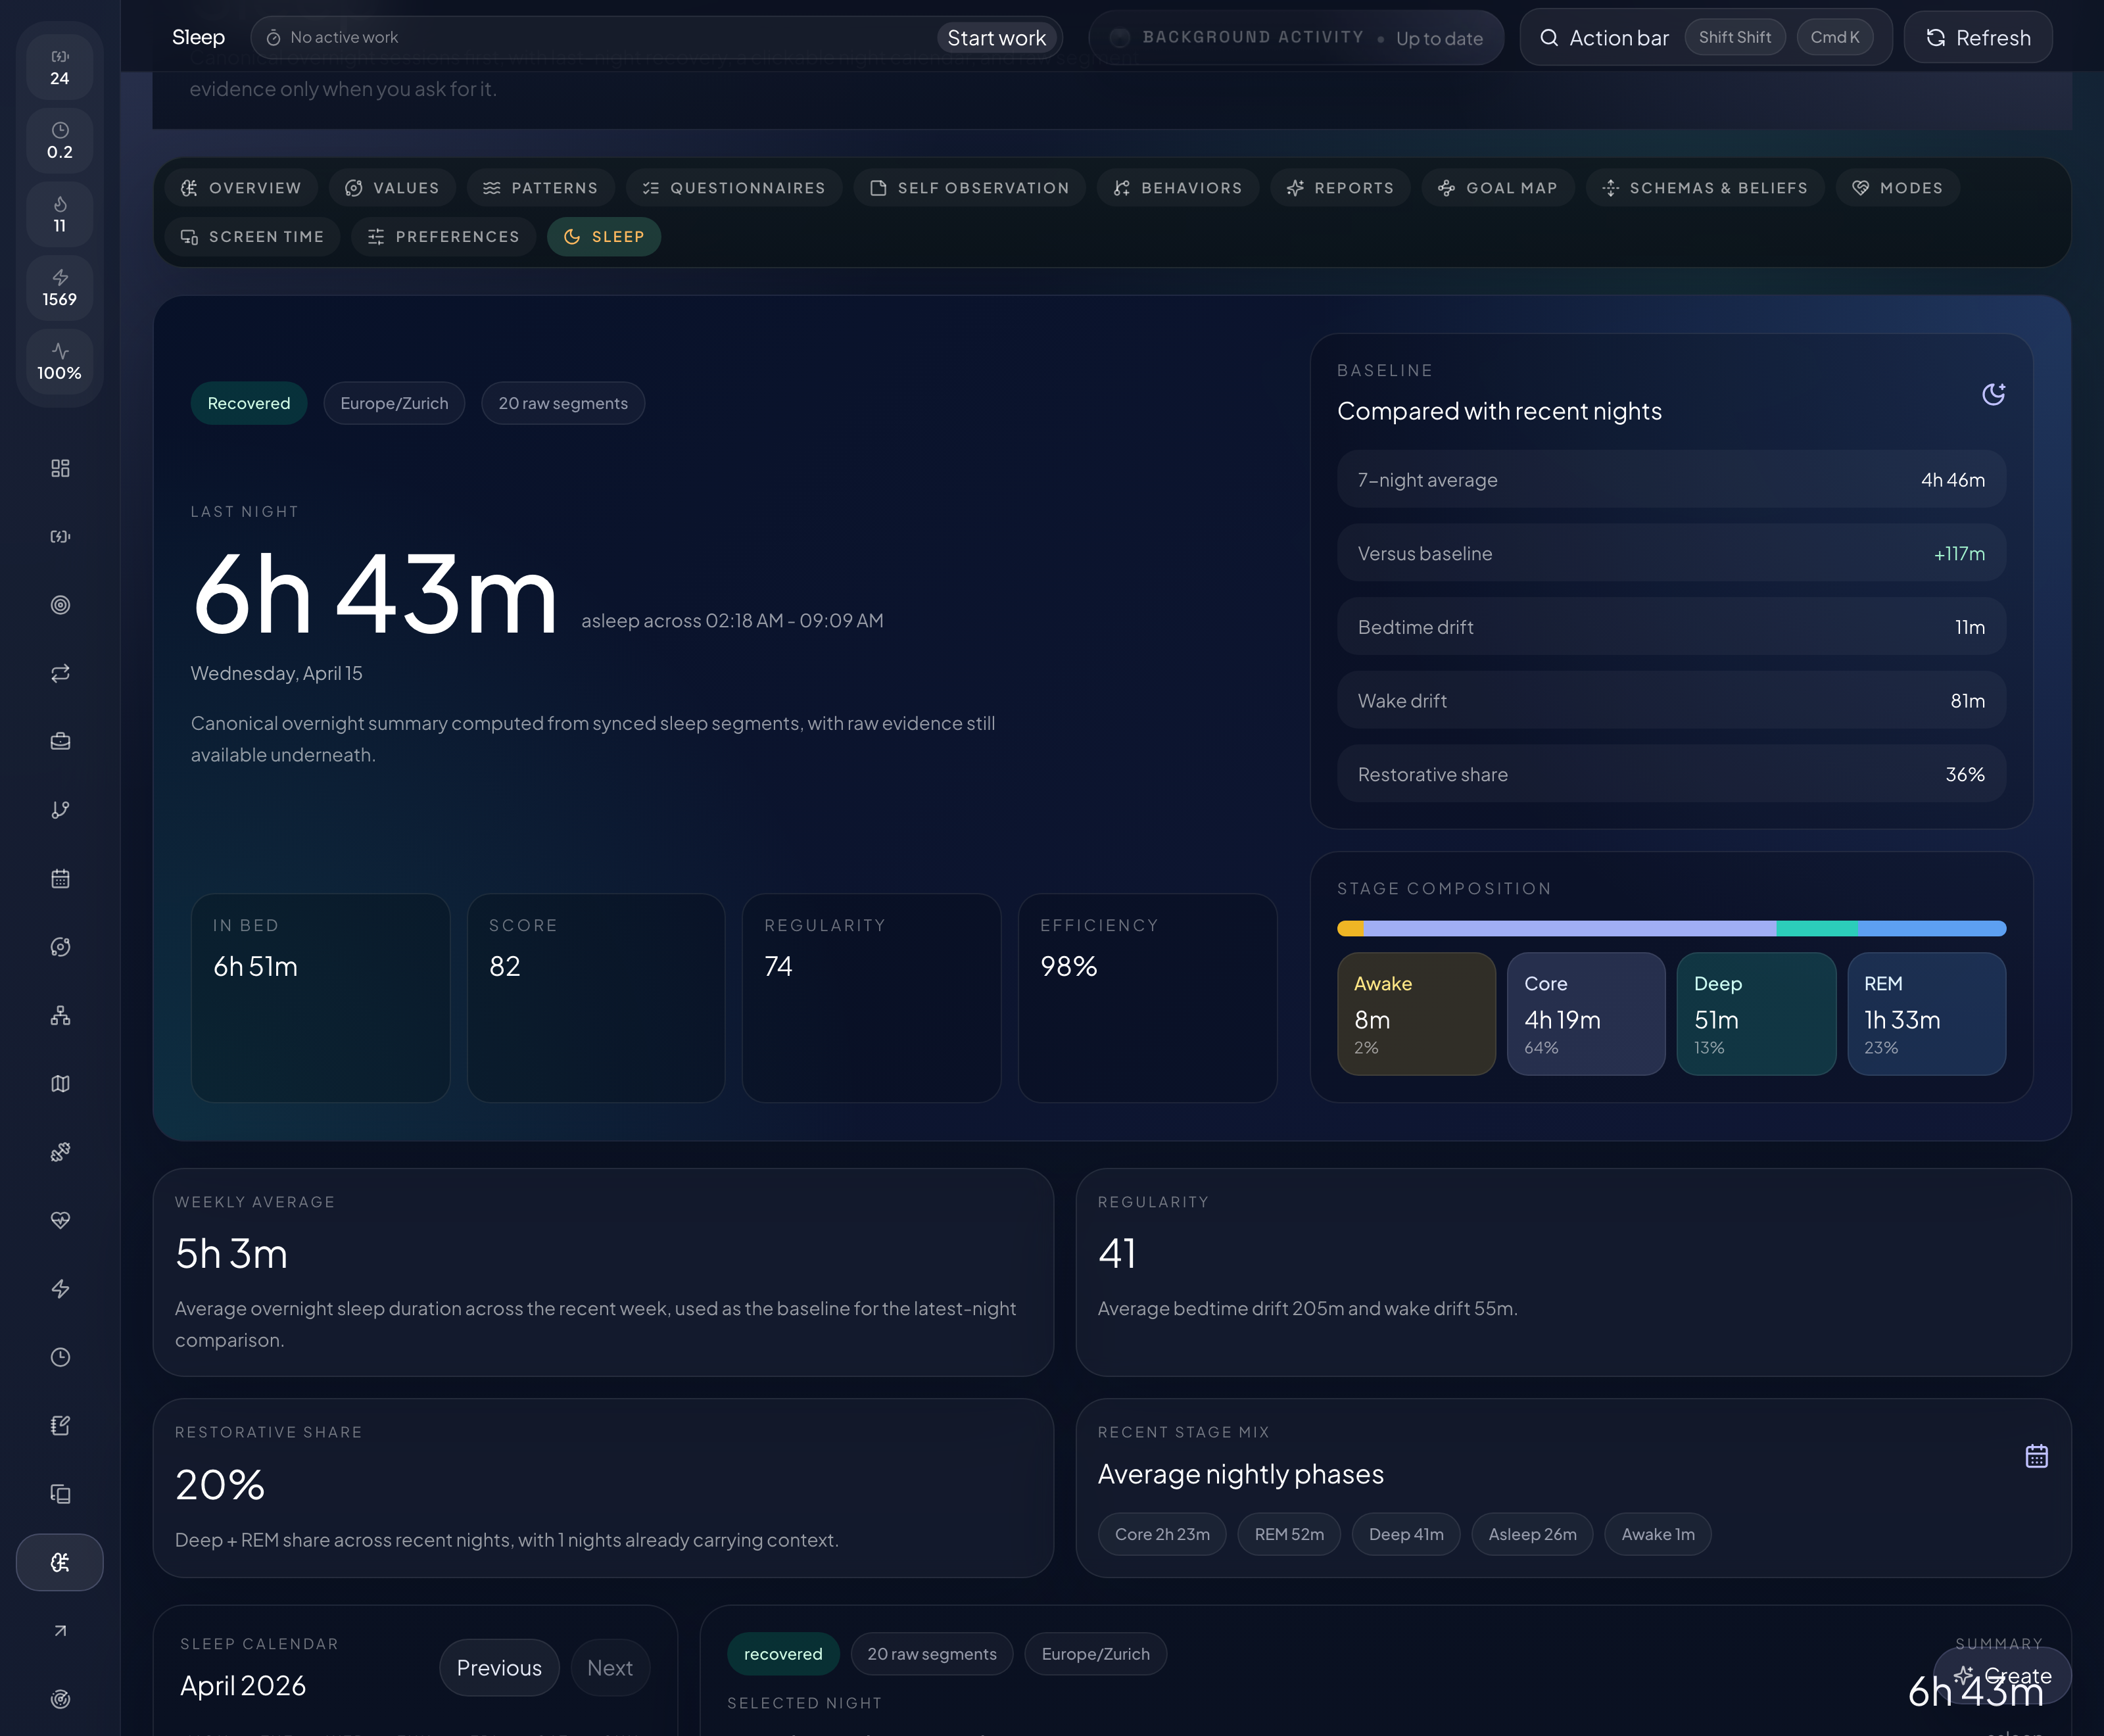Click the moon-plus icon on the Baseline card

[1992, 394]
